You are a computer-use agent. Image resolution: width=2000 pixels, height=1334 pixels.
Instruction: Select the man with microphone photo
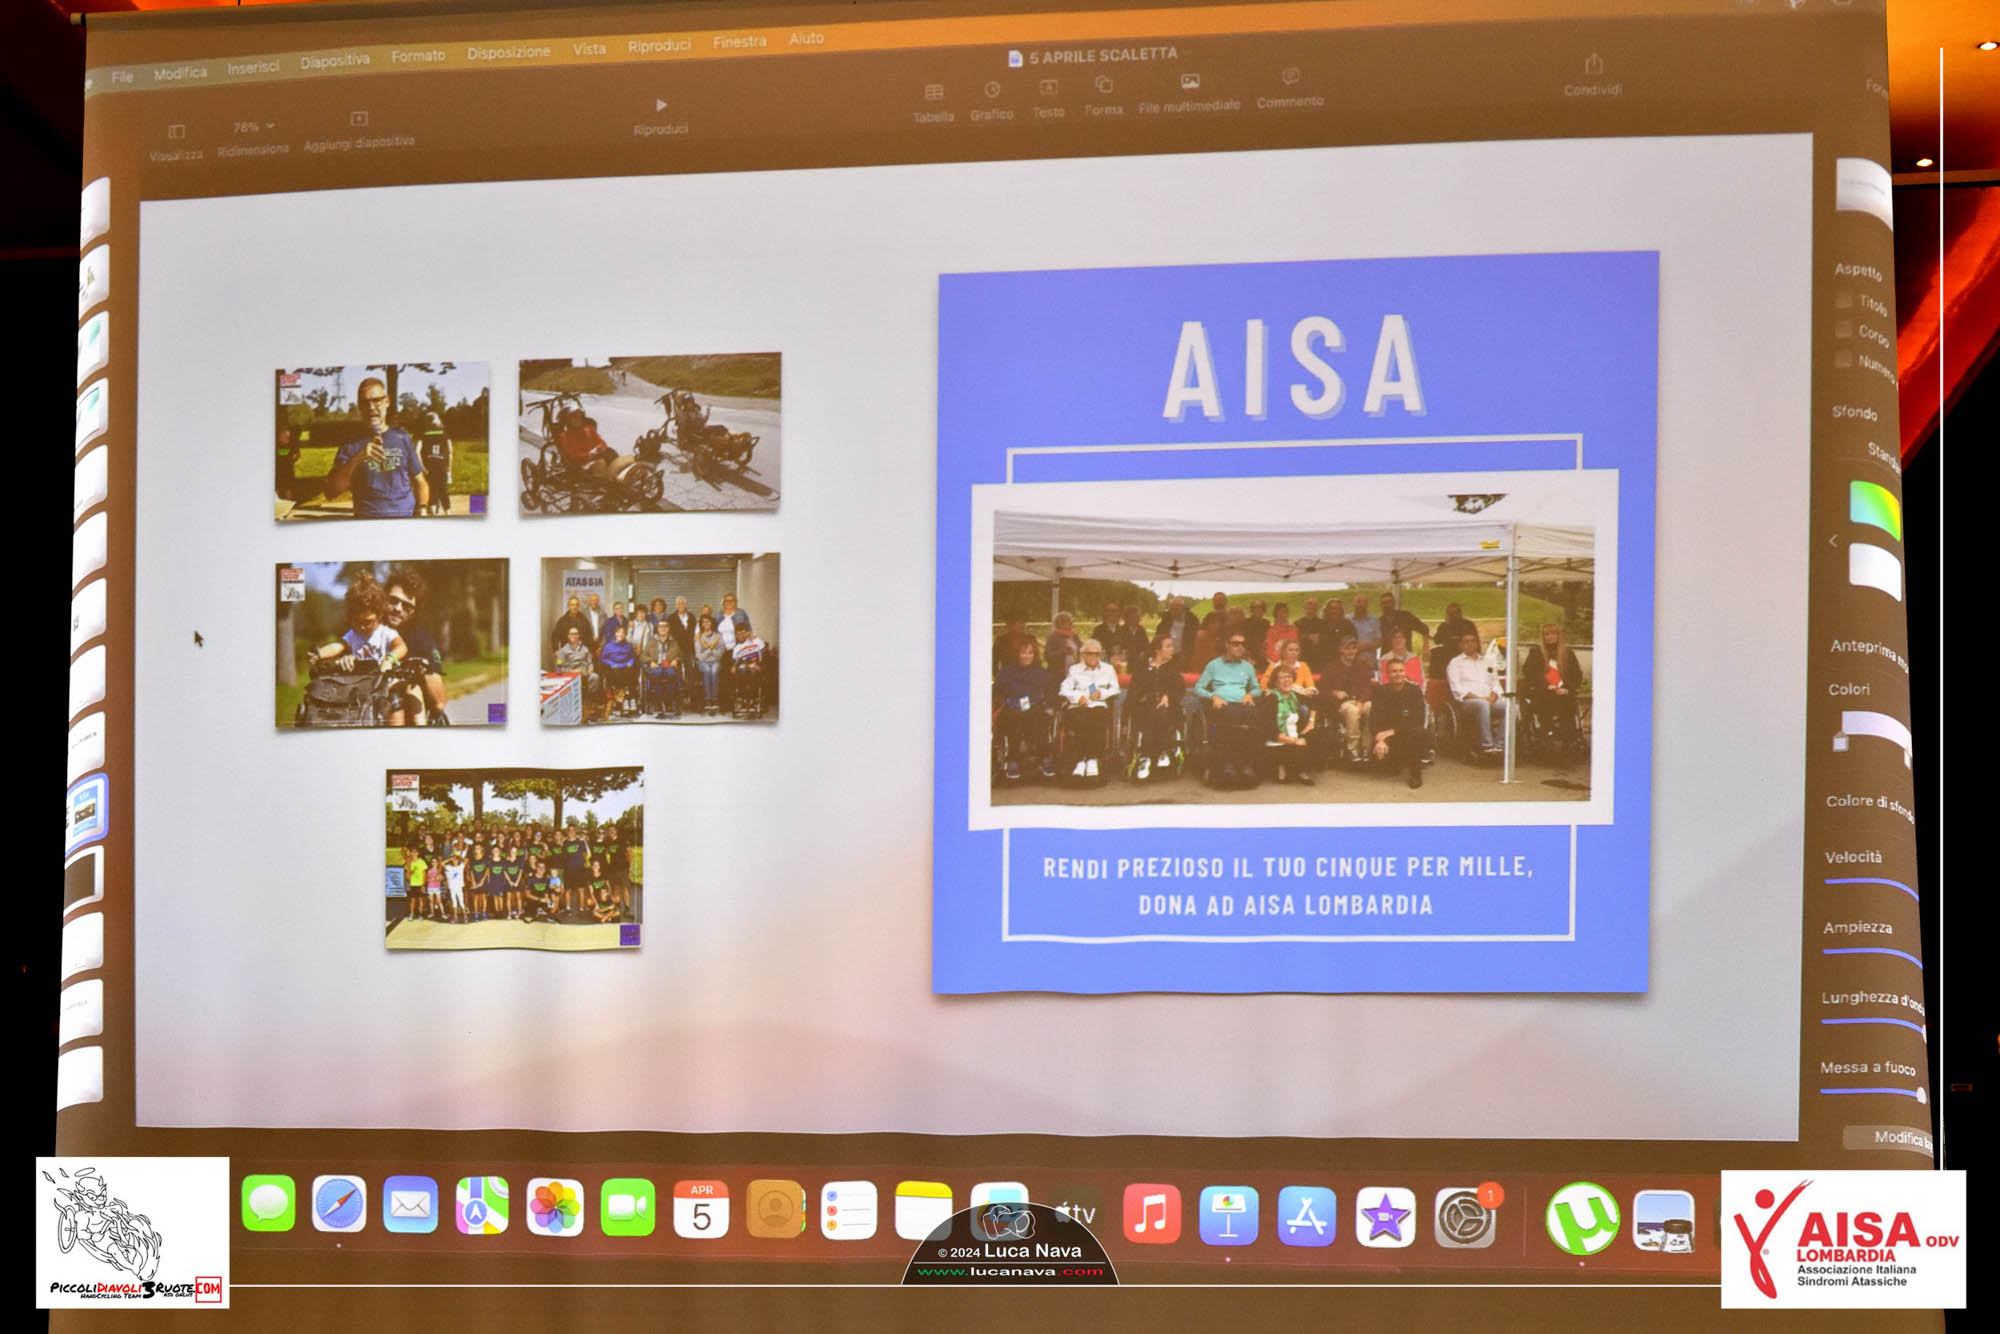(x=382, y=441)
